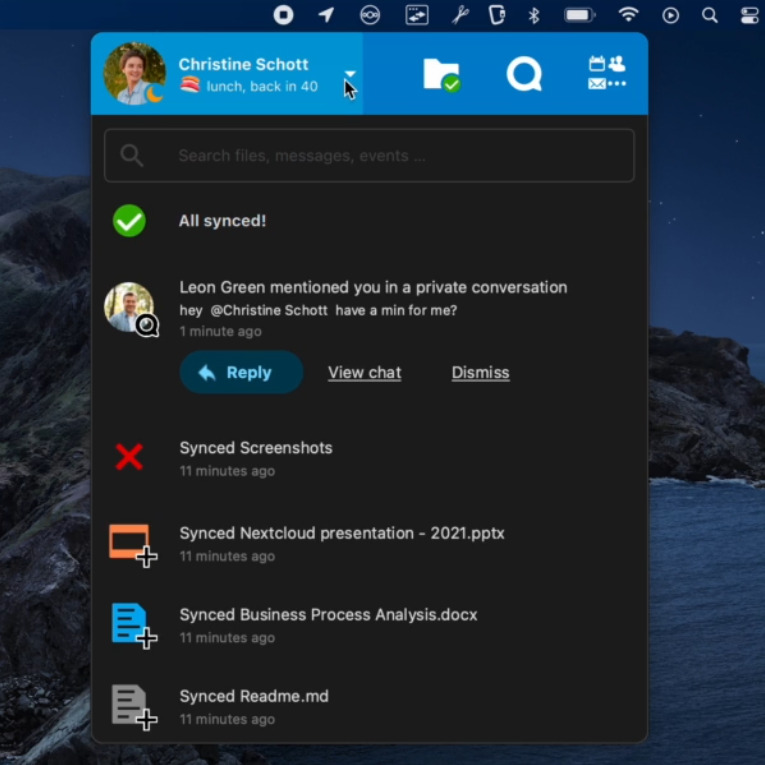
Task: Click the red X icon beside Synced Screenshots
Action: pyautogui.click(x=129, y=457)
